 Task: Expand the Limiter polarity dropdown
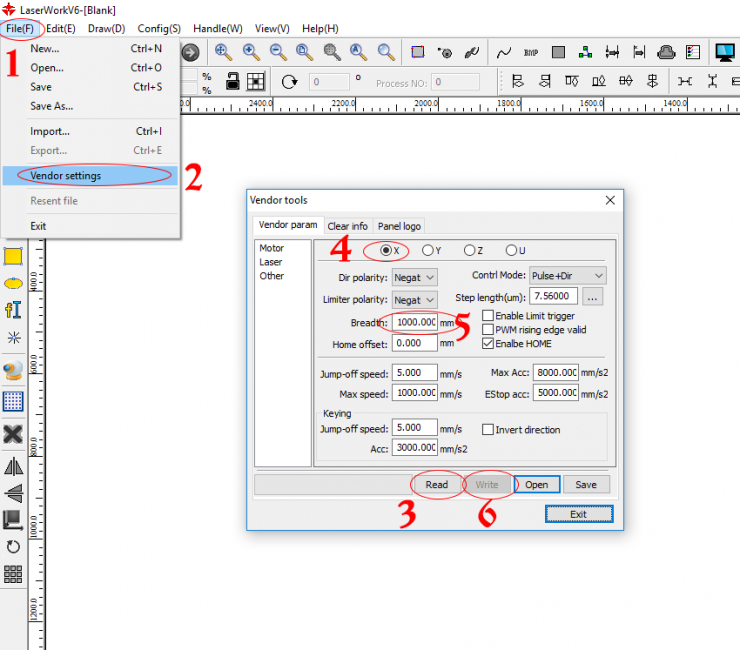(414, 299)
